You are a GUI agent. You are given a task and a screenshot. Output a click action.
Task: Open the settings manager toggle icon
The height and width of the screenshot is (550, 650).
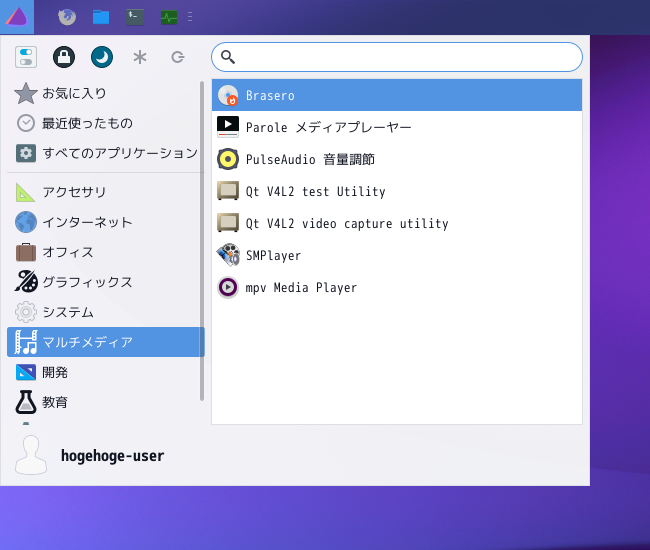(x=26, y=57)
